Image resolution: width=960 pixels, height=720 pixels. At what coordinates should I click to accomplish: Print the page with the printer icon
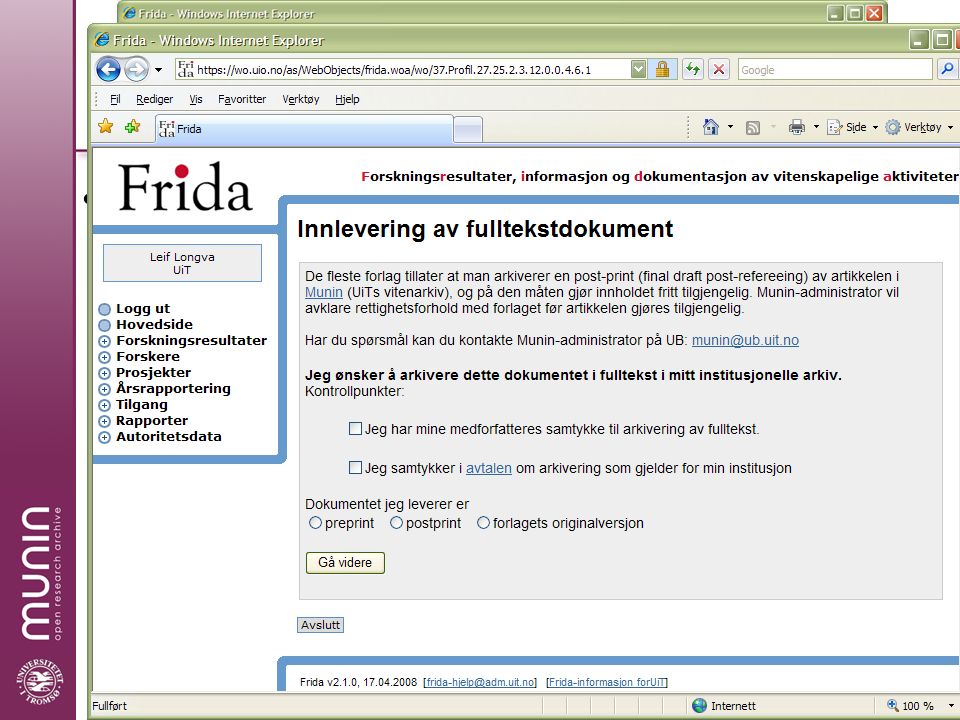pyautogui.click(x=797, y=127)
